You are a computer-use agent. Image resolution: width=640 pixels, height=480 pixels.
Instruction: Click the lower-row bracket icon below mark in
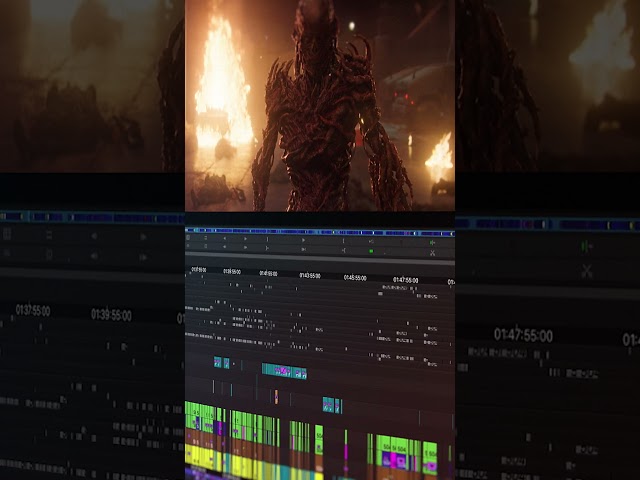click(267, 248)
